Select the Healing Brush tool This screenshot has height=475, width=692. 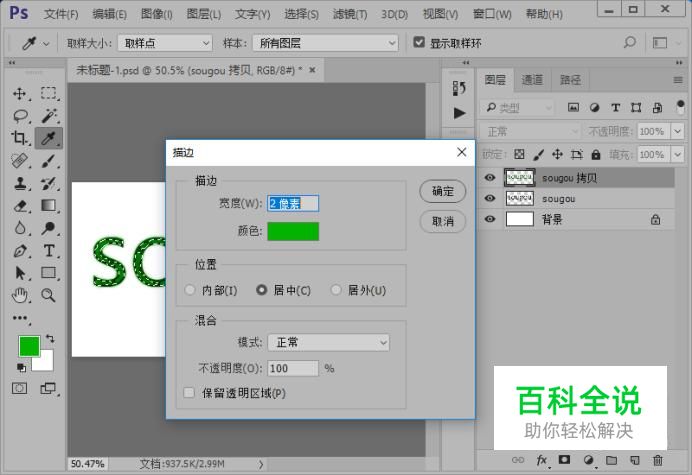click(19, 161)
